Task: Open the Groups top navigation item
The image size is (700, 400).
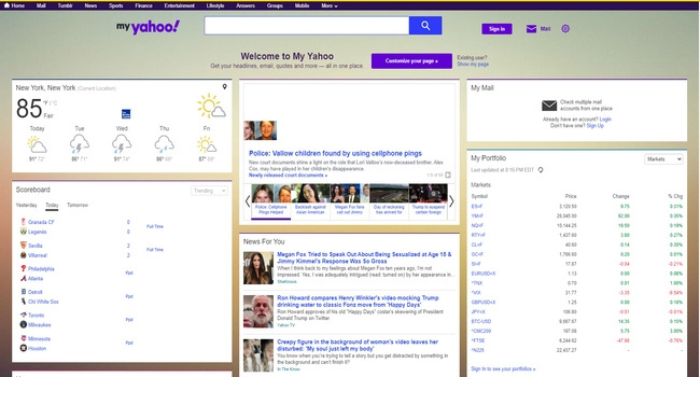Action: click(275, 6)
